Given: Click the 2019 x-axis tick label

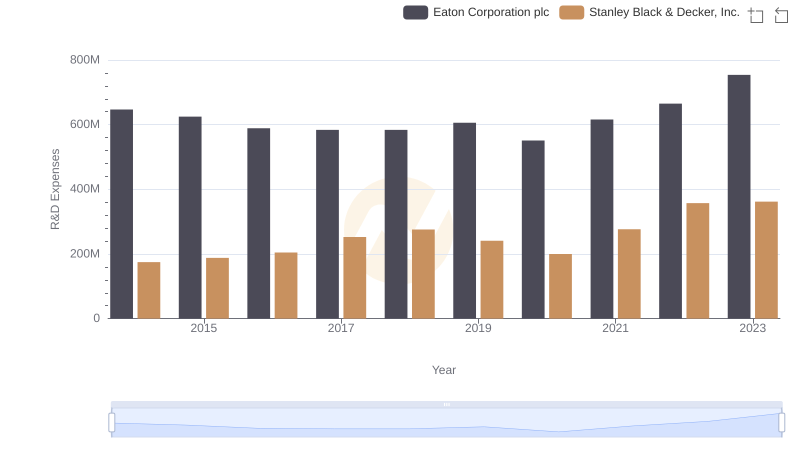Looking at the screenshot, I should tap(478, 328).
